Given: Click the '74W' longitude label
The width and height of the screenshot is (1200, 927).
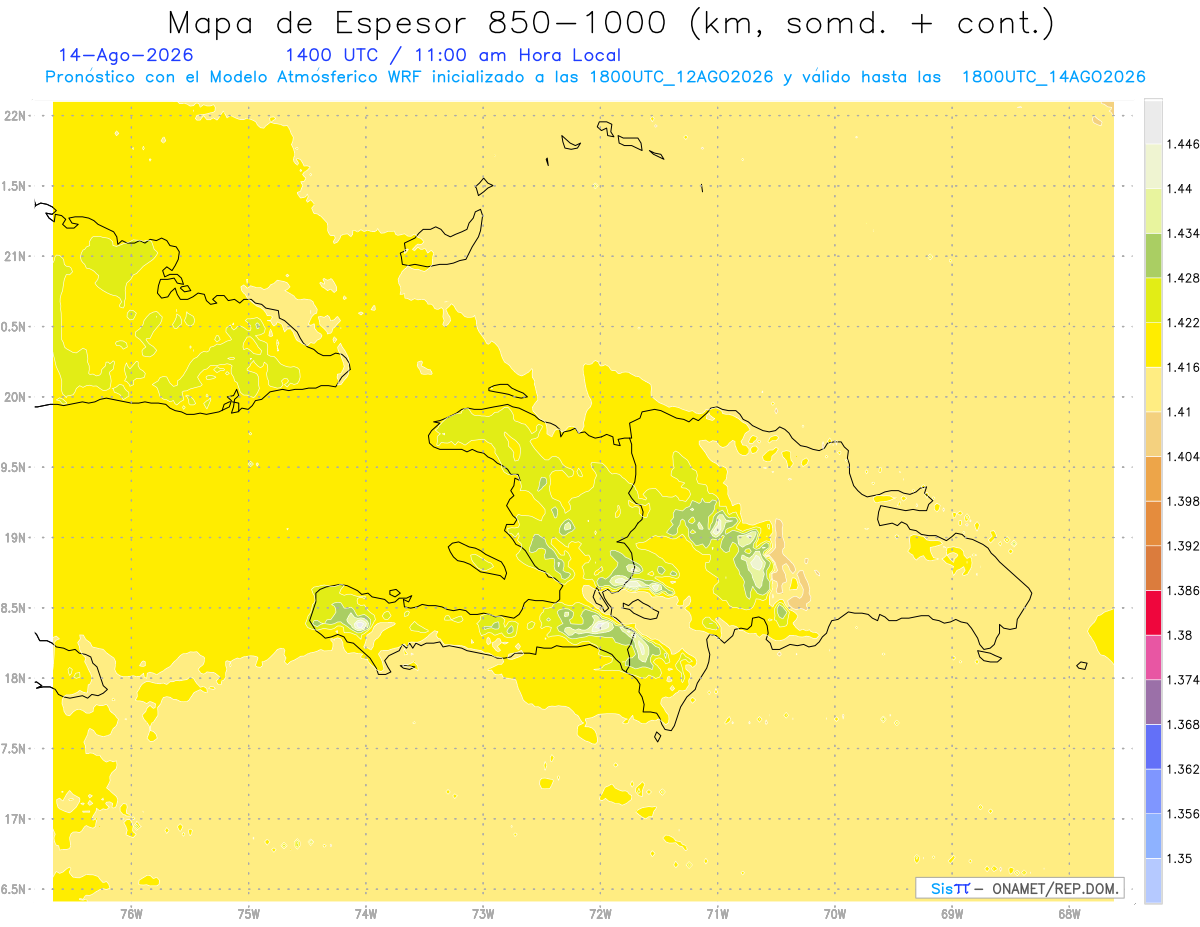Looking at the screenshot, I should click(366, 914).
